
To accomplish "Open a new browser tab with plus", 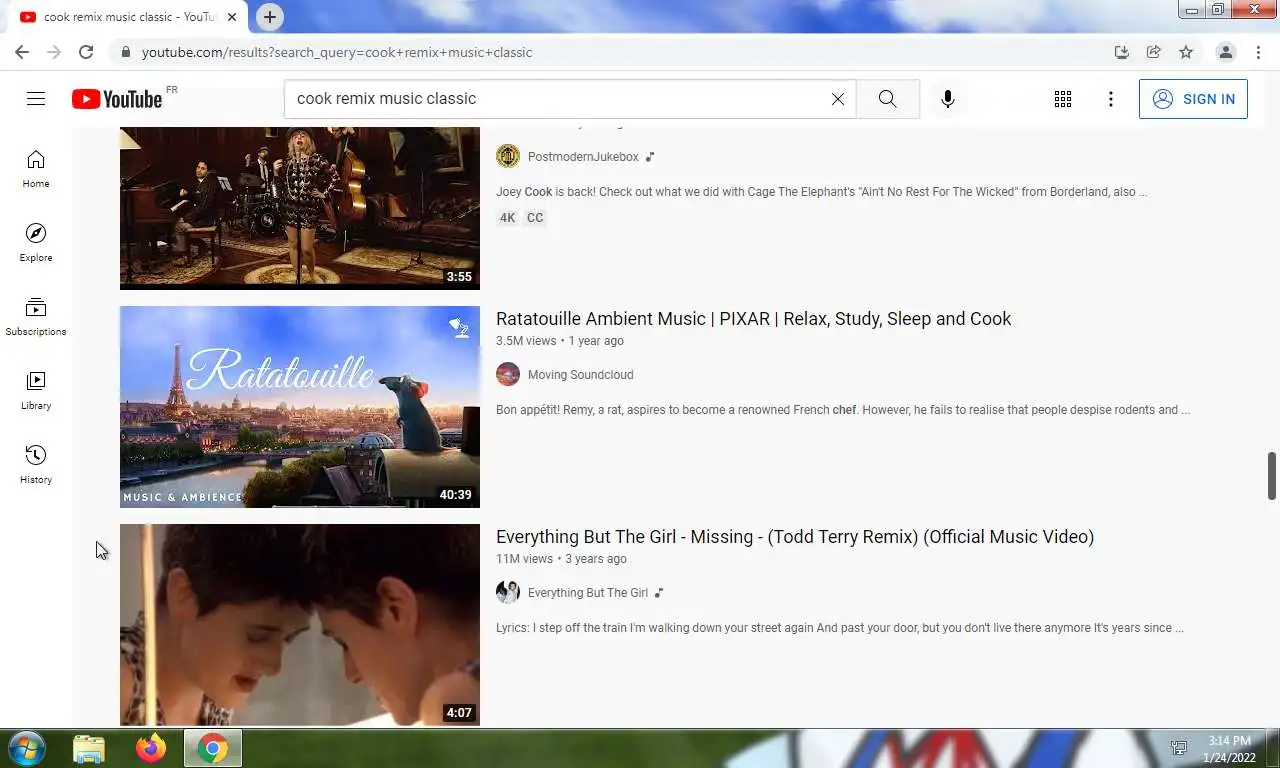I will 270,17.
